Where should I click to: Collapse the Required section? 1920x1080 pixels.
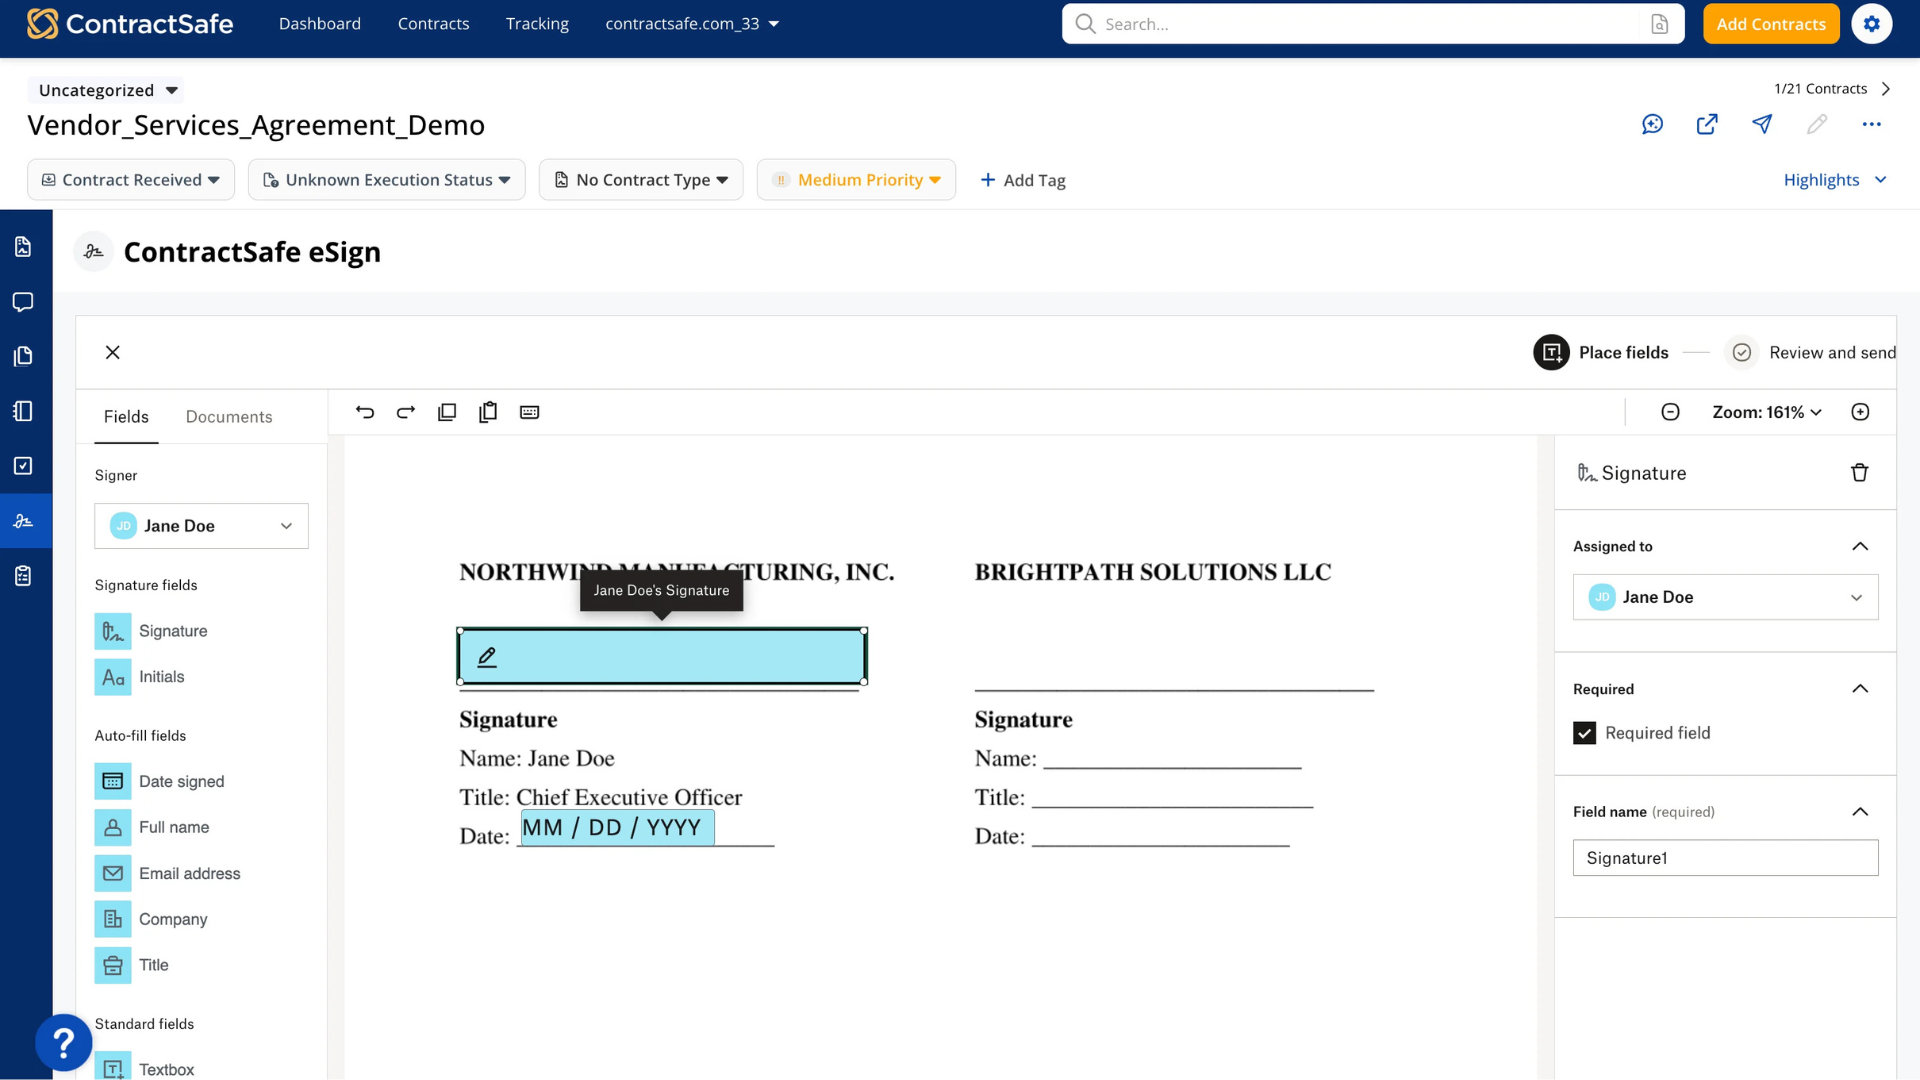1860,689
